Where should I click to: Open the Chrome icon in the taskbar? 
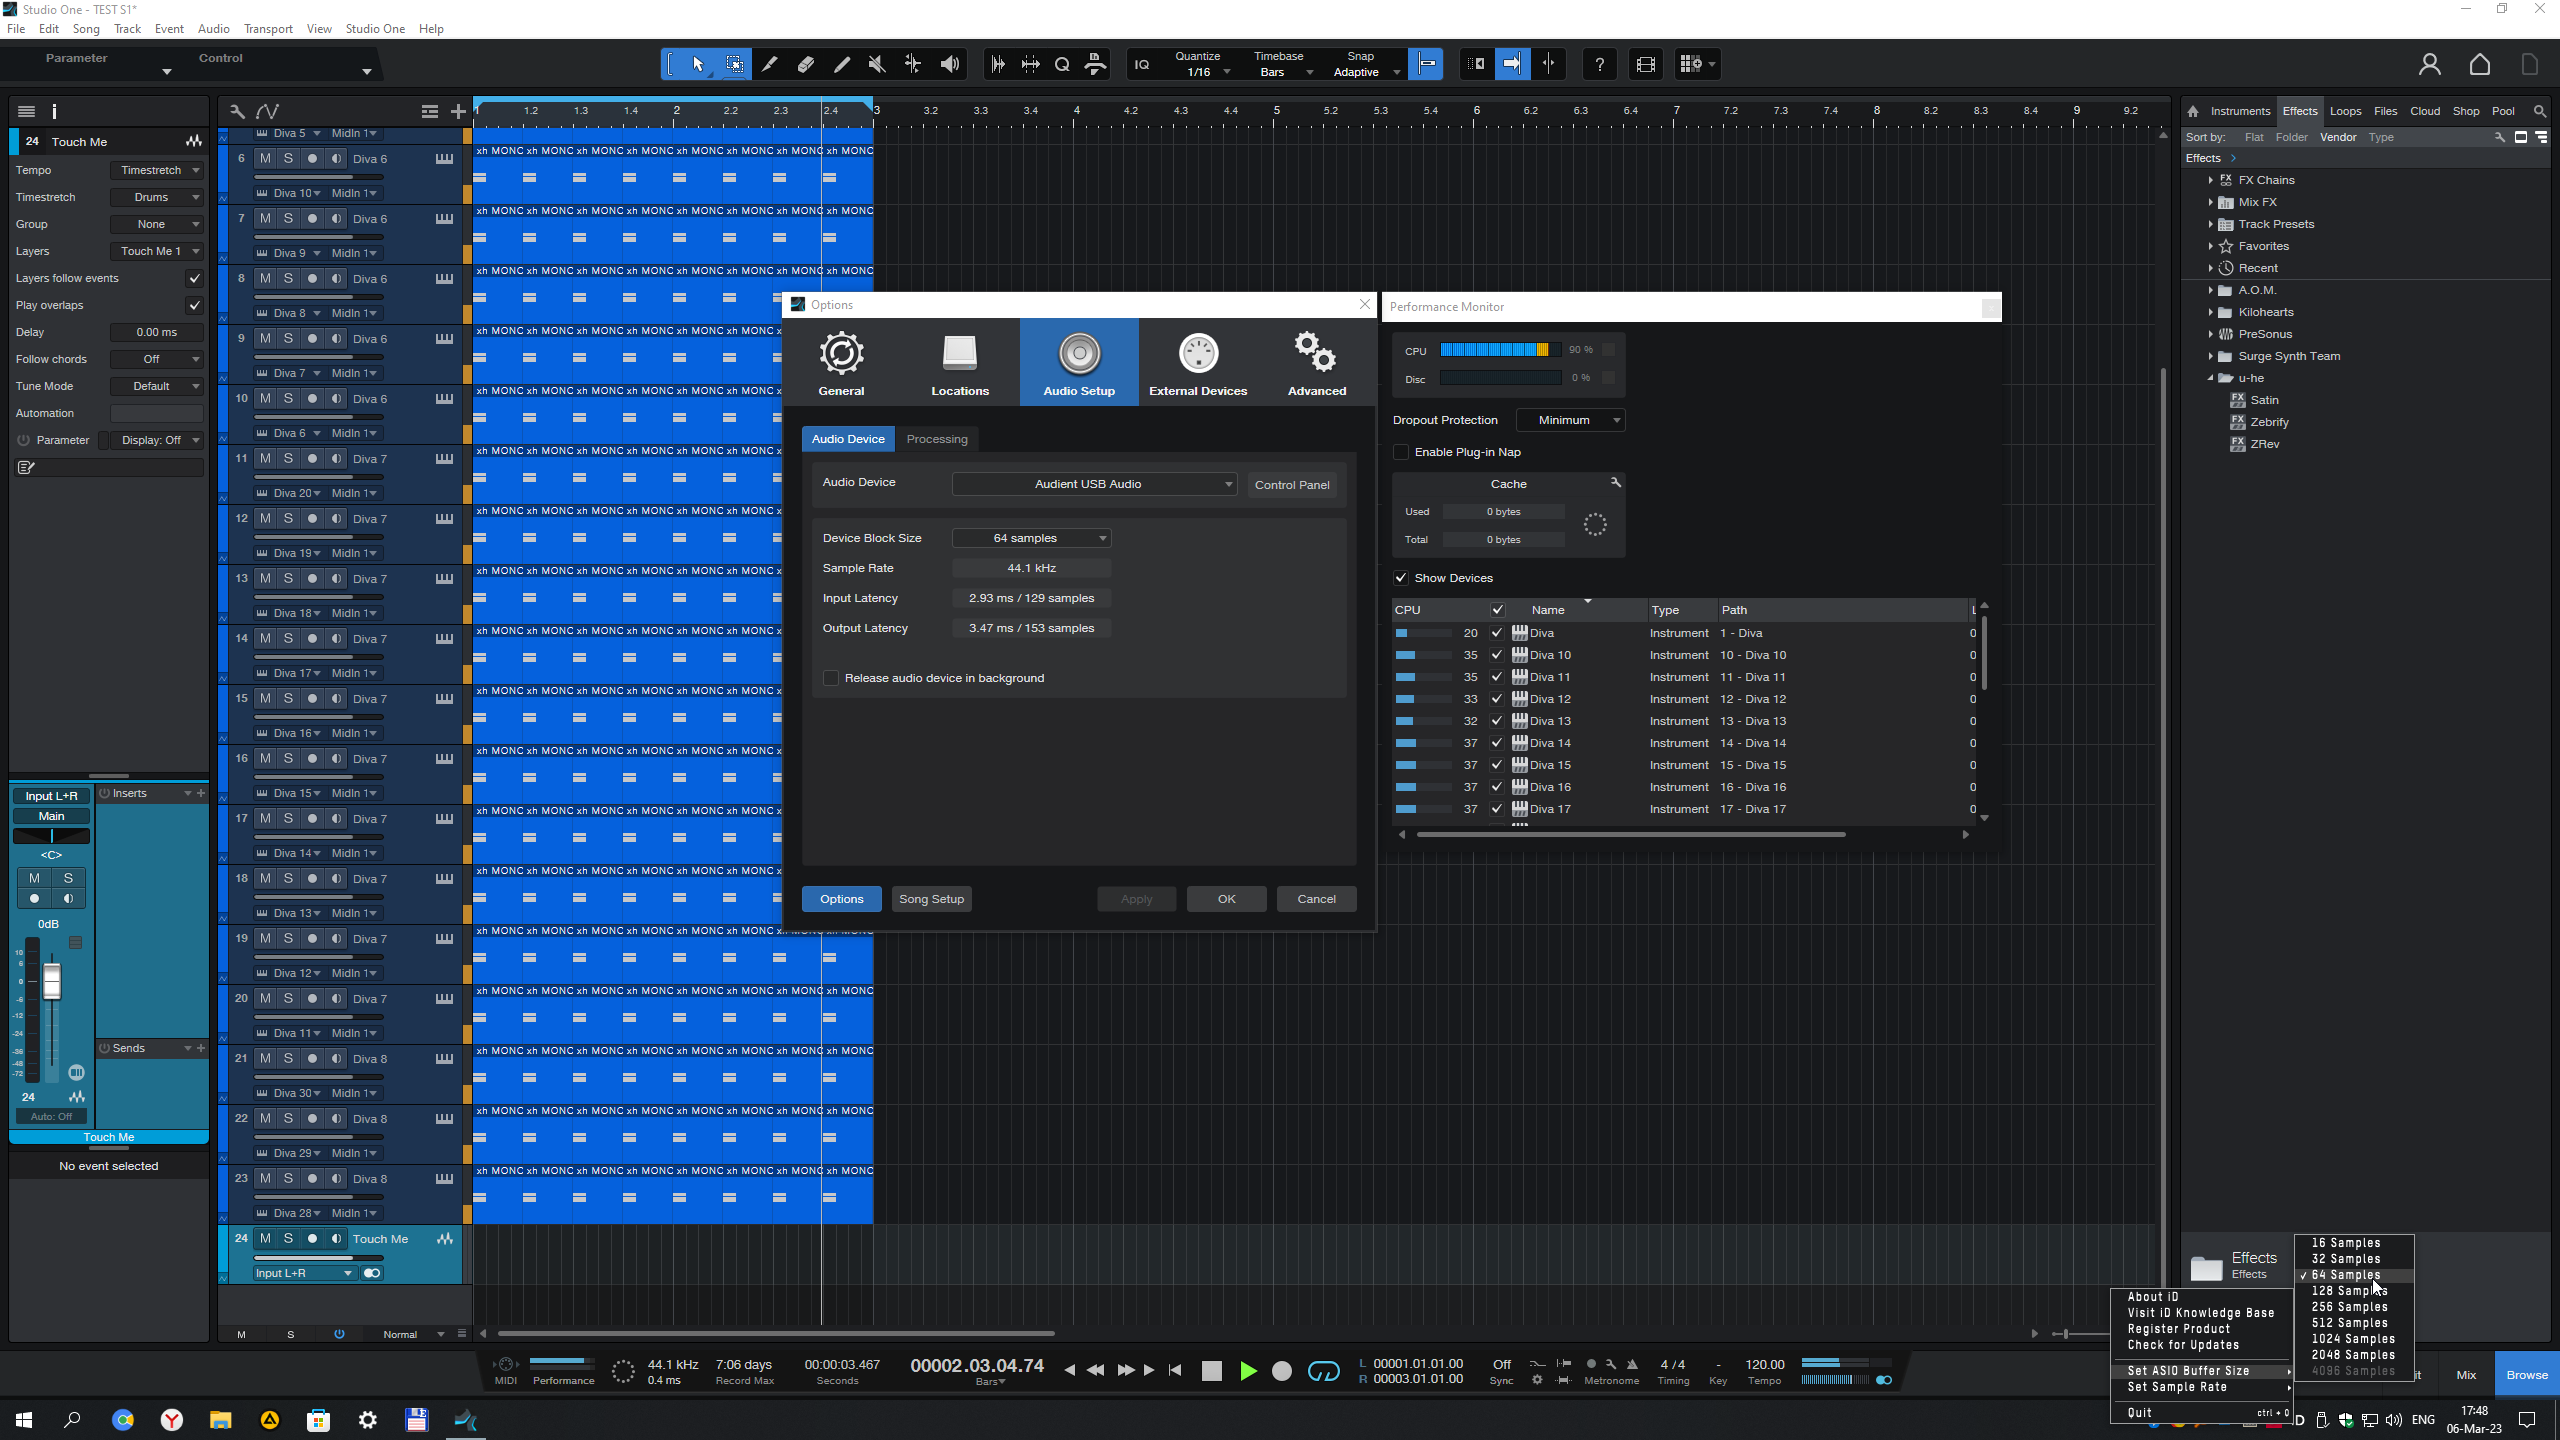coord(123,1420)
